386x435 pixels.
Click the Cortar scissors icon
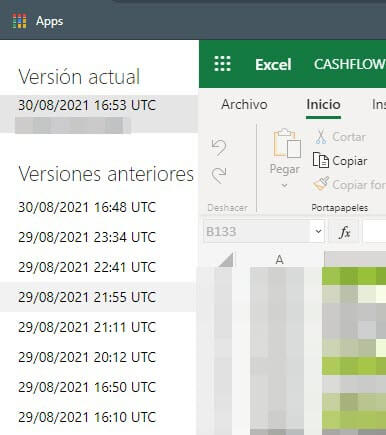(321, 137)
